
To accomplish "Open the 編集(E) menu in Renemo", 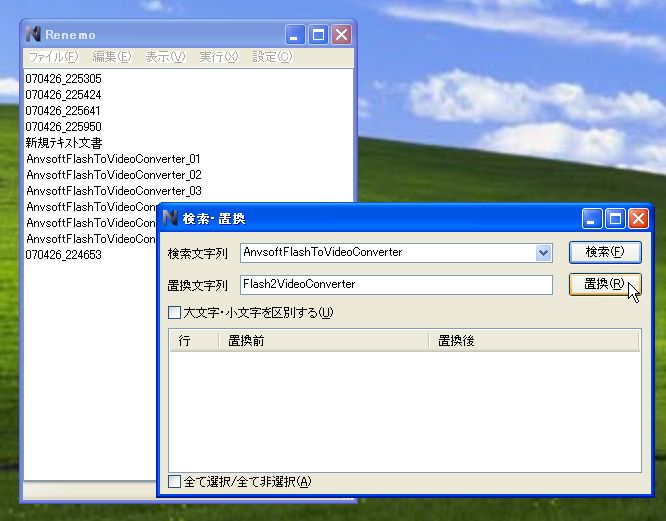I will 112,56.
